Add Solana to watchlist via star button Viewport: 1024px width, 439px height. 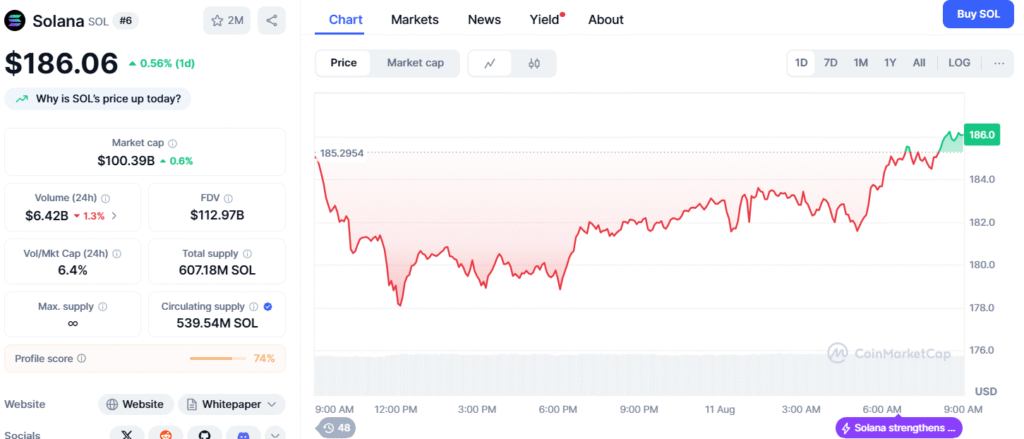tap(227, 20)
